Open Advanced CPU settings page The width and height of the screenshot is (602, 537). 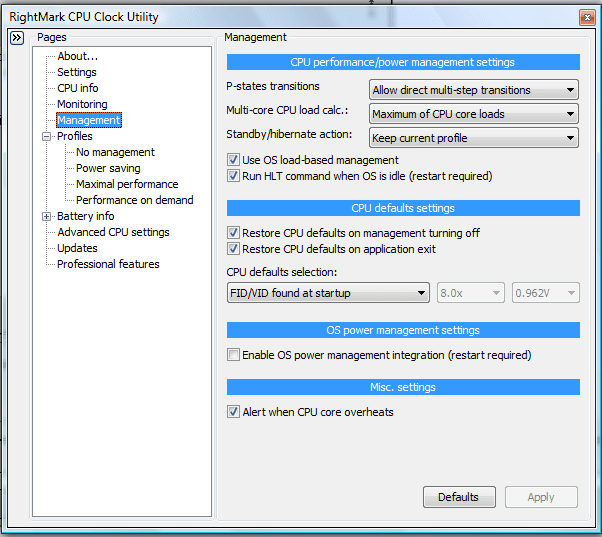tap(113, 232)
